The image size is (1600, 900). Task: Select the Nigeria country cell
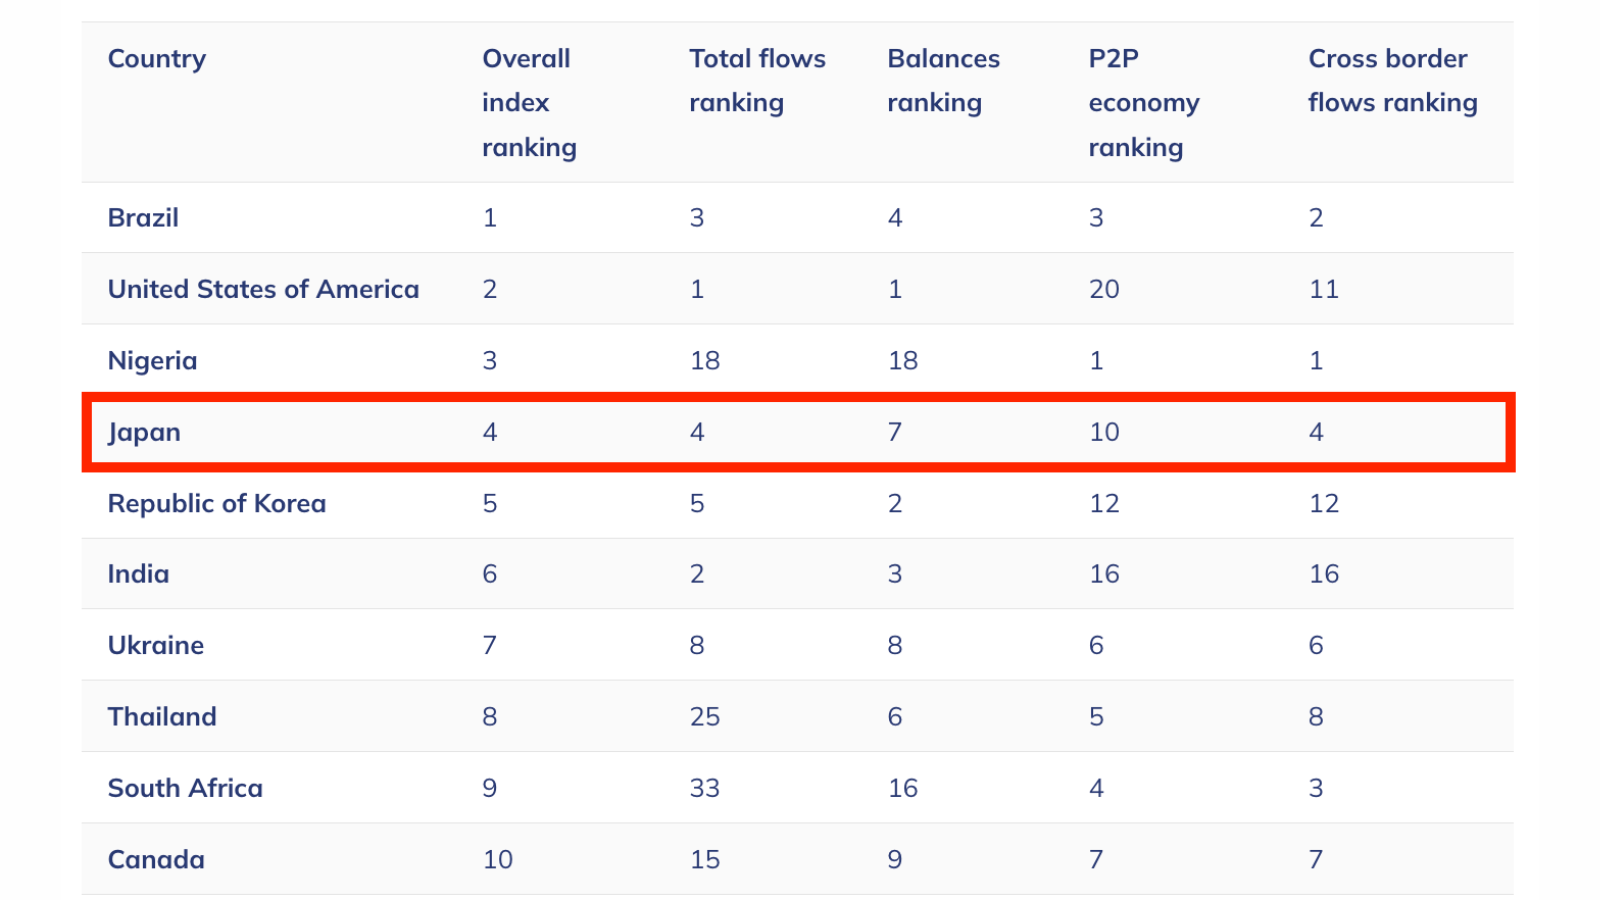pyautogui.click(x=152, y=361)
